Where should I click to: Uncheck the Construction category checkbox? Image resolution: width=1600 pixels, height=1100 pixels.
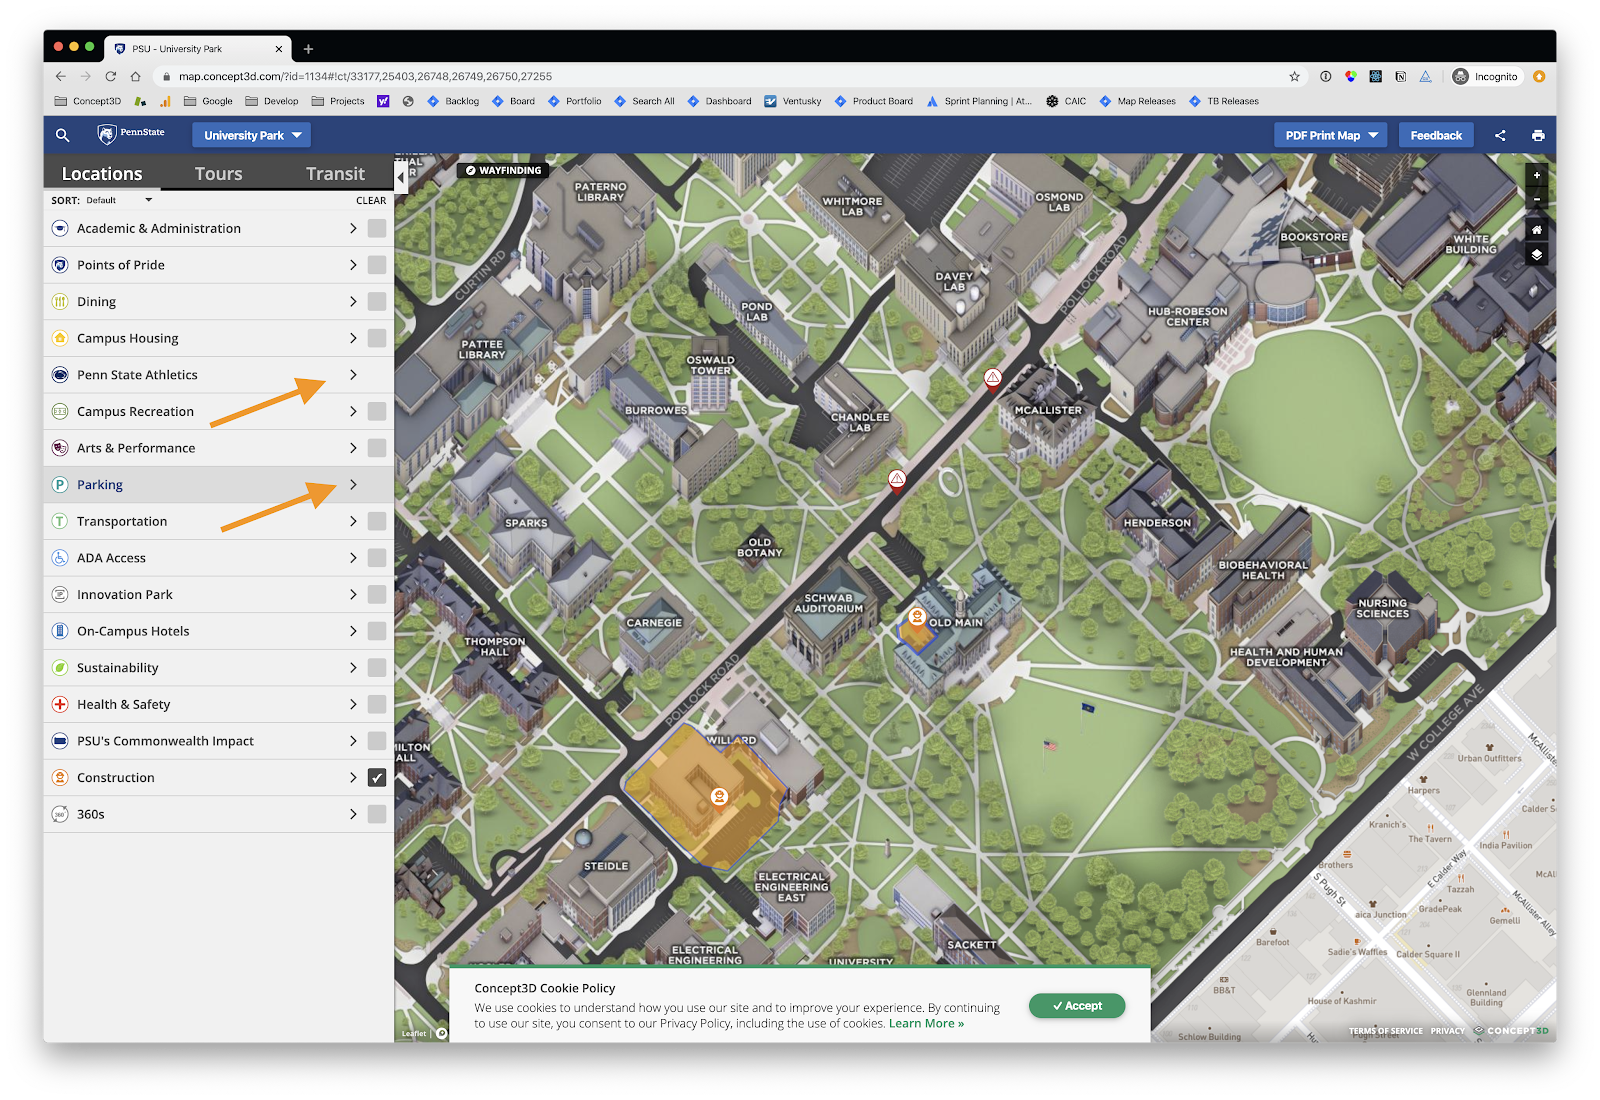click(377, 778)
